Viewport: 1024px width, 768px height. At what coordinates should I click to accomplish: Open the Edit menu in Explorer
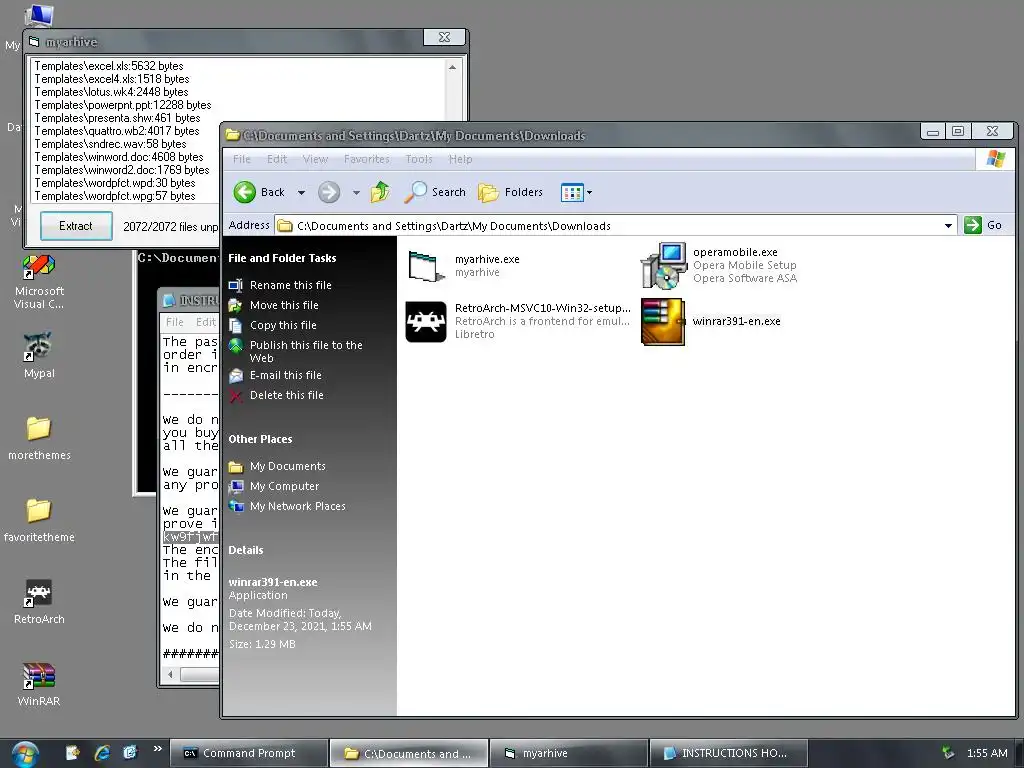click(x=277, y=159)
